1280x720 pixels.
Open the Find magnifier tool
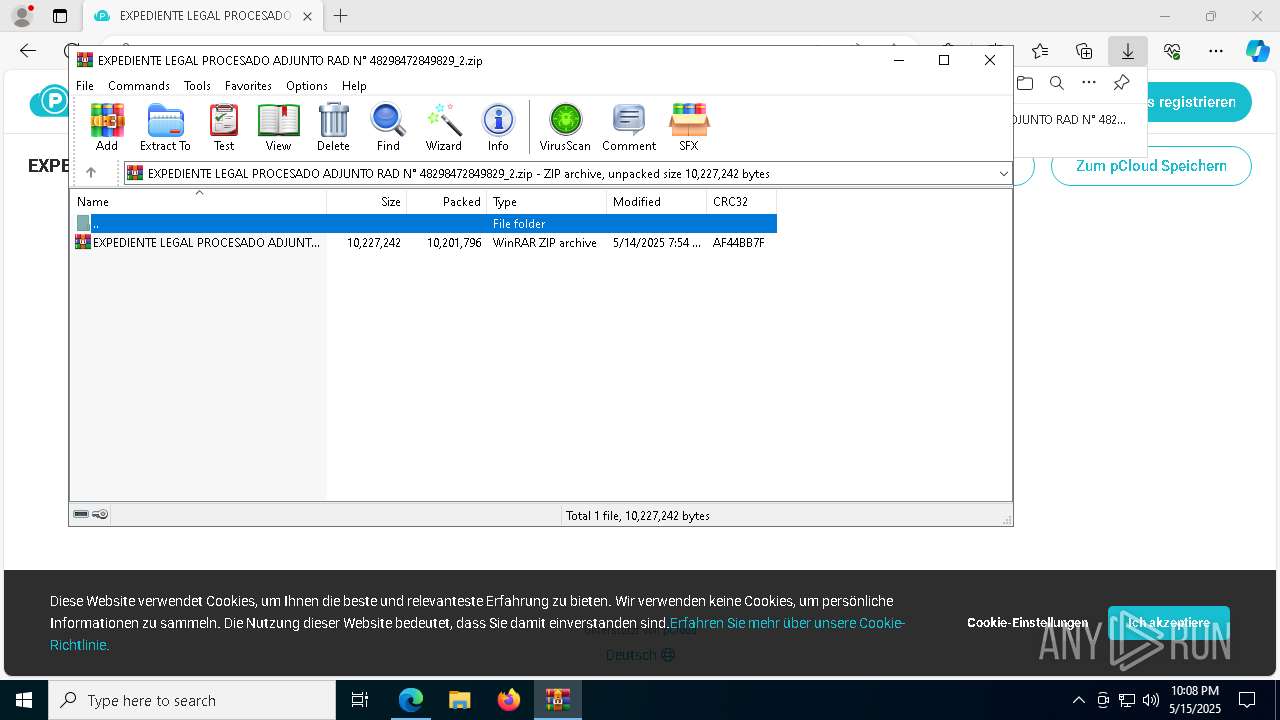pyautogui.click(x=388, y=127)
